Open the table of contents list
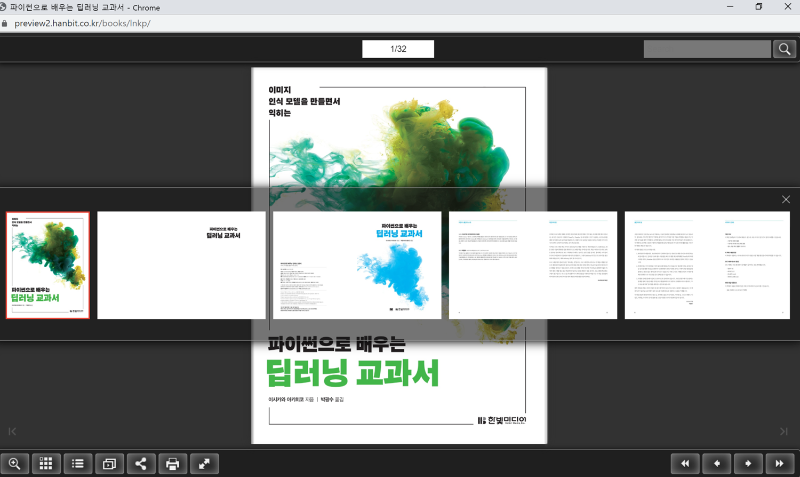 pyautogui.click(x=78, y=464)
